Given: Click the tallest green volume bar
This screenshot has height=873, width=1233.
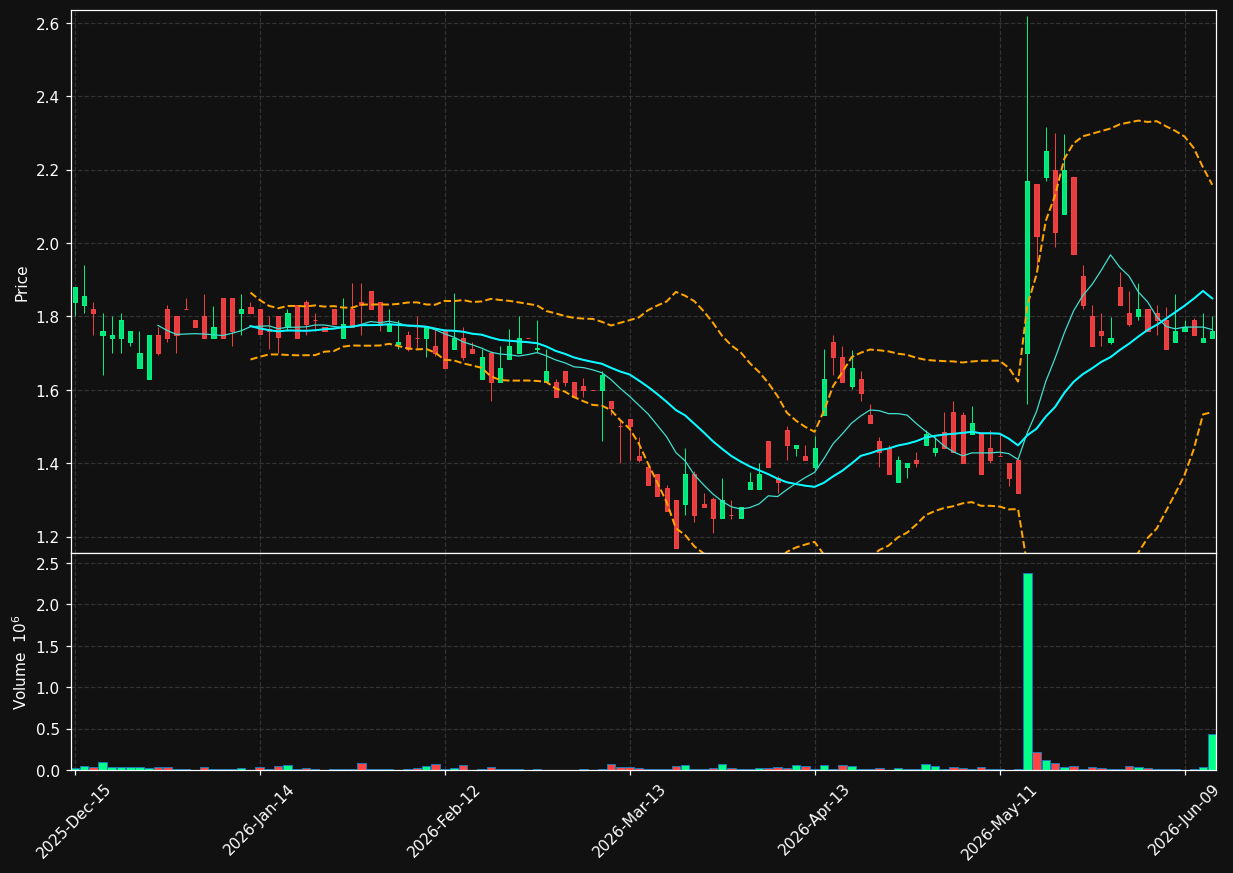Looking at the screenshot, I should (1027, 672).
